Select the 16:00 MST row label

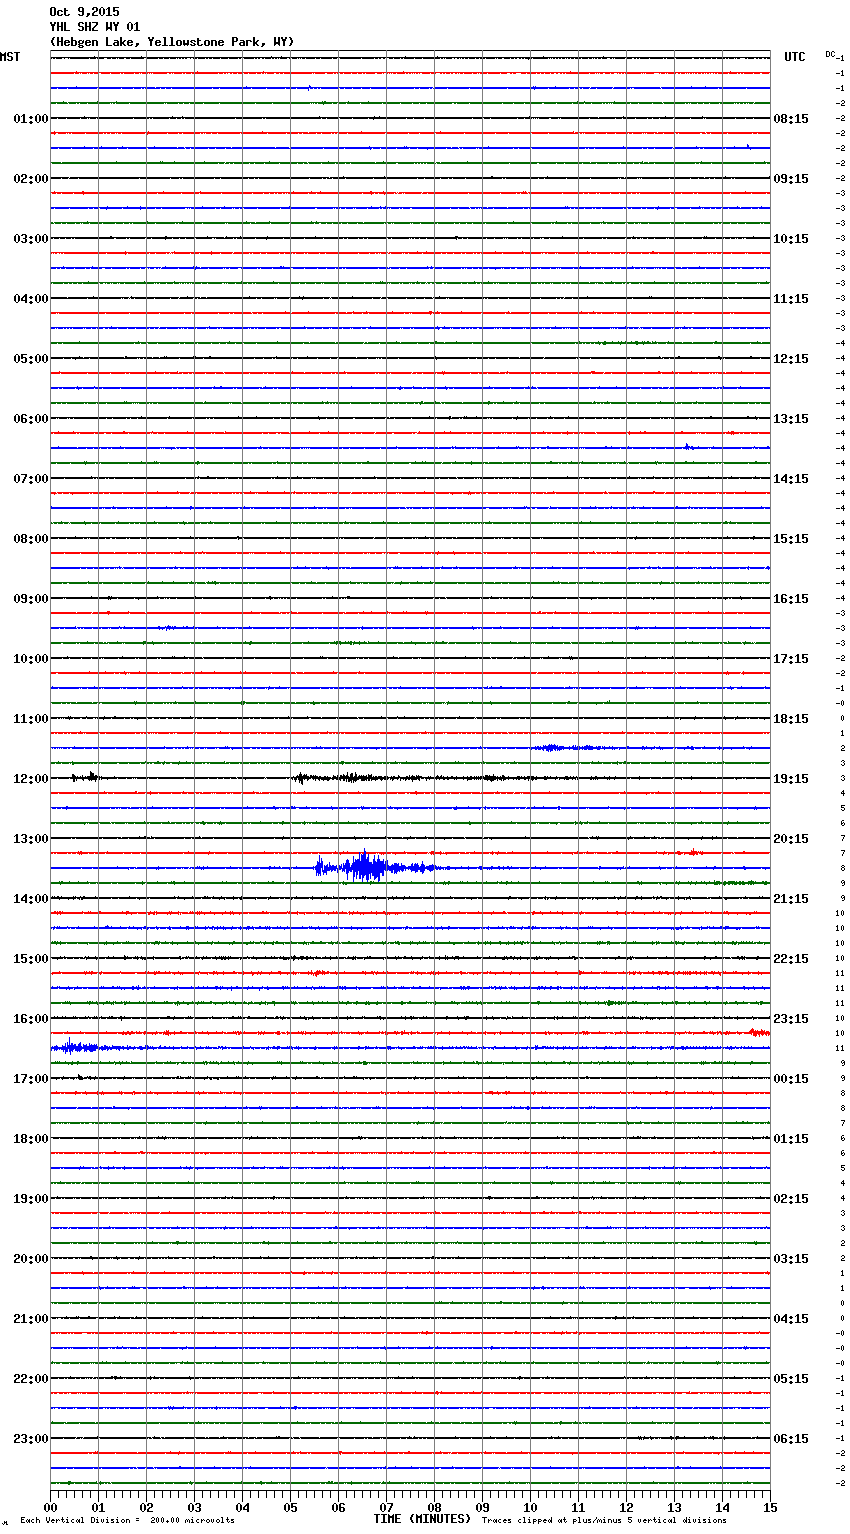point(30,1019)
